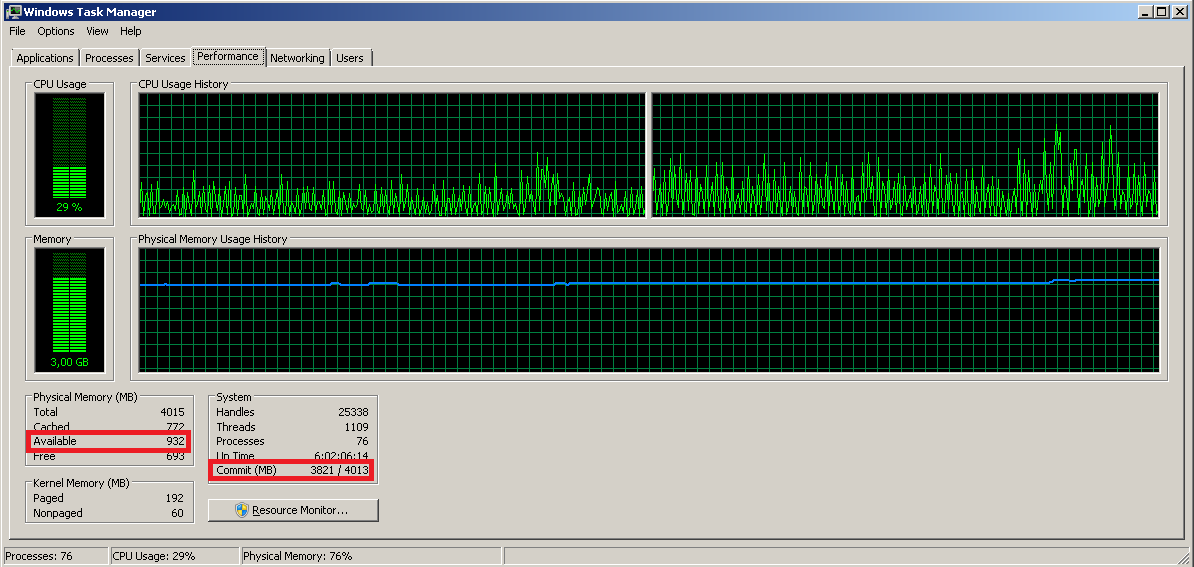Click the Total physical memory value 4015
Image resolution: width=1194 pixels, height=567 pixels.
click(172, 412)
